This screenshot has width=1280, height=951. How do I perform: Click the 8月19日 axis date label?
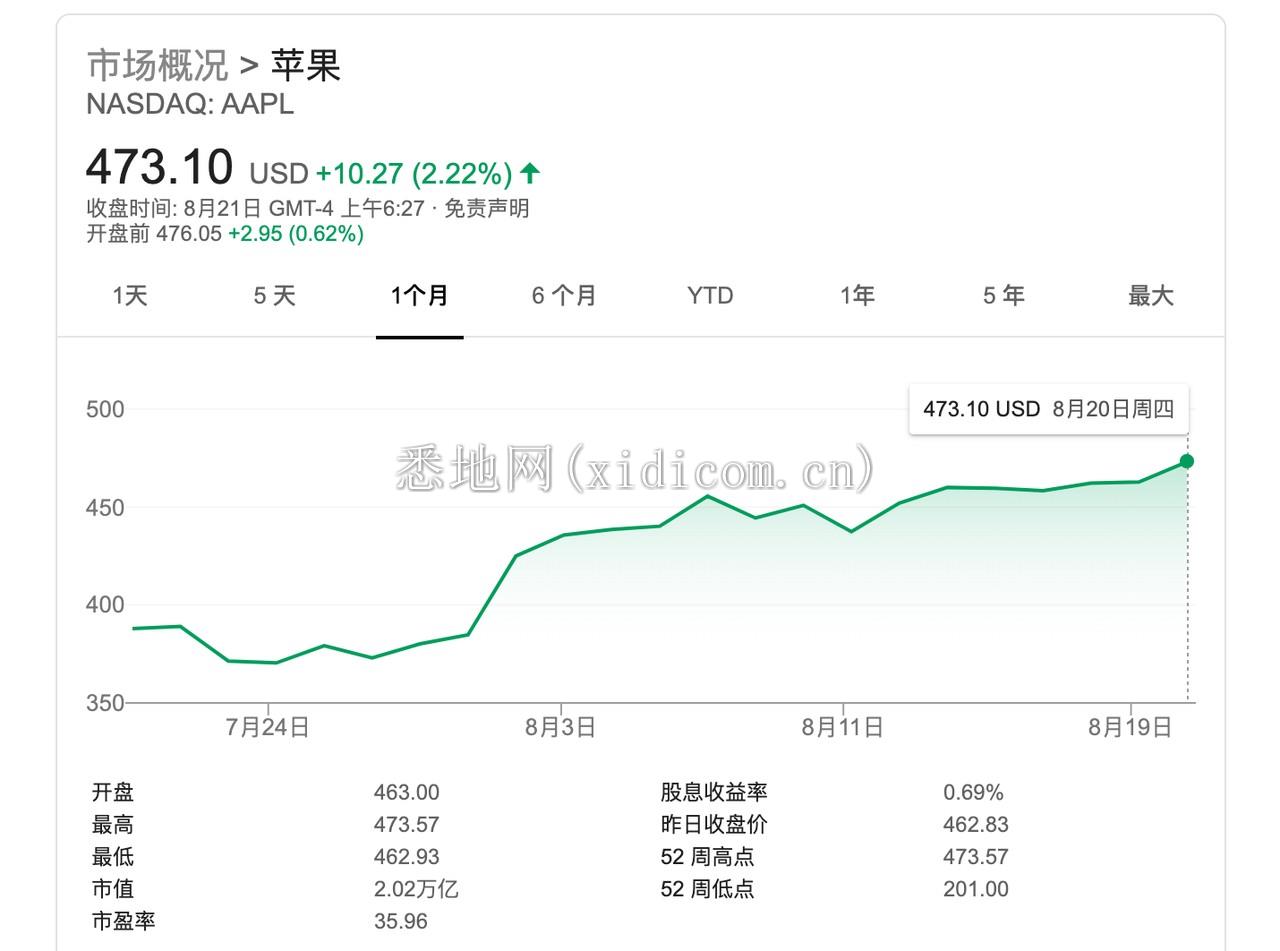tap(1130, 728)
